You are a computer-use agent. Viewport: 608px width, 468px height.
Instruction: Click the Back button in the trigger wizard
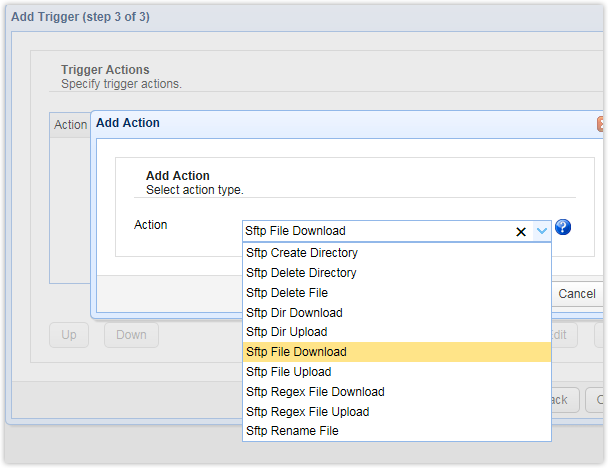(x=561, y=400)
